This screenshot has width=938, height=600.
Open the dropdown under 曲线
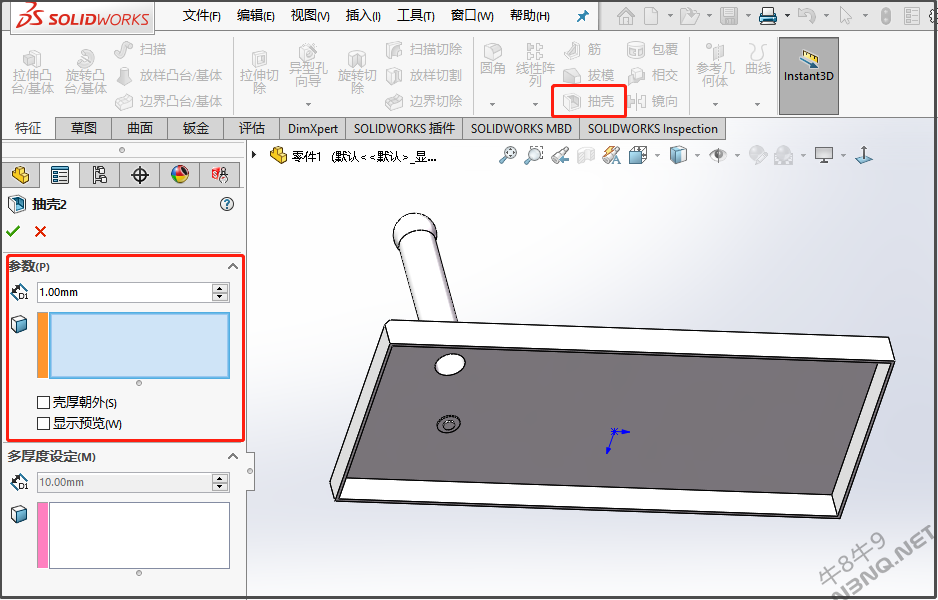[757, 105]
